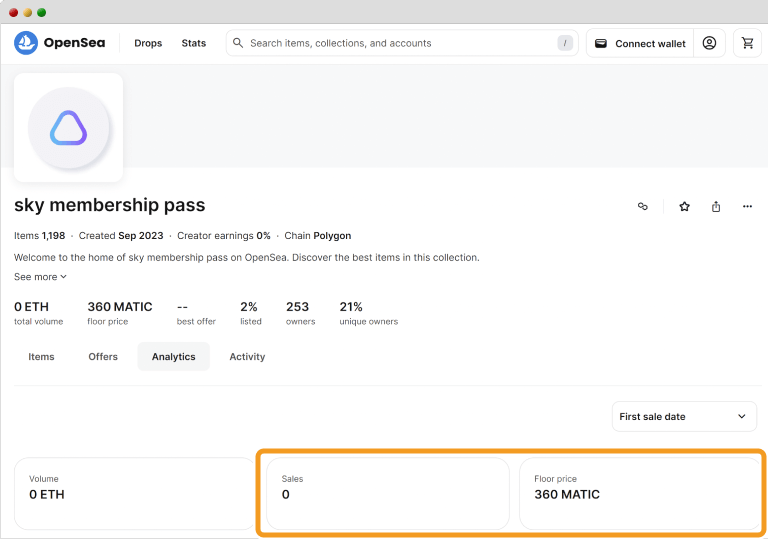This screenshot has width=768, height=539.
Task: Switch to the Items tab
Action: 41,357
